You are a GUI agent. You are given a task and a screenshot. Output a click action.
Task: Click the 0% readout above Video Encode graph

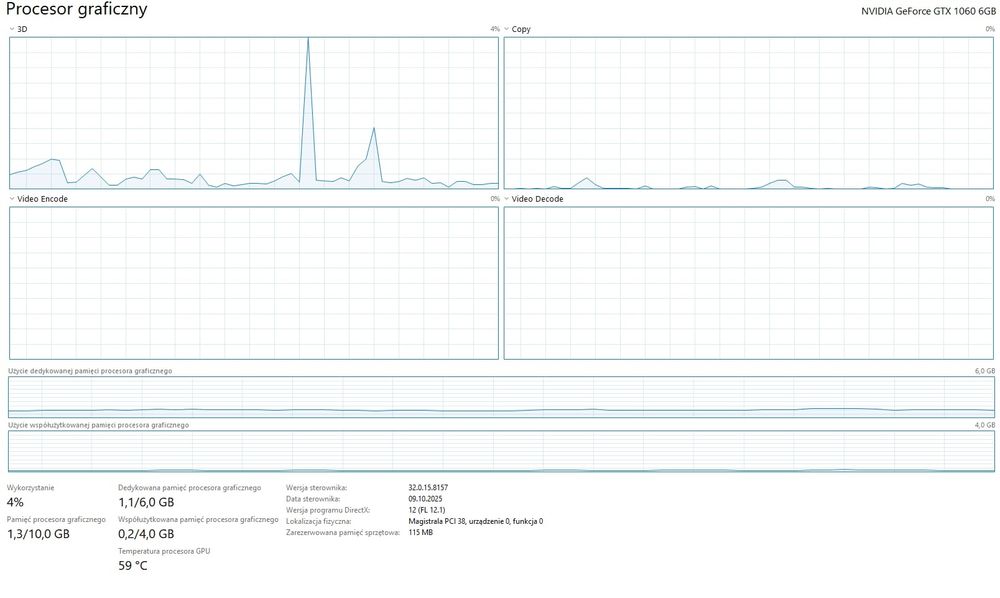click(x=495, y=199)
